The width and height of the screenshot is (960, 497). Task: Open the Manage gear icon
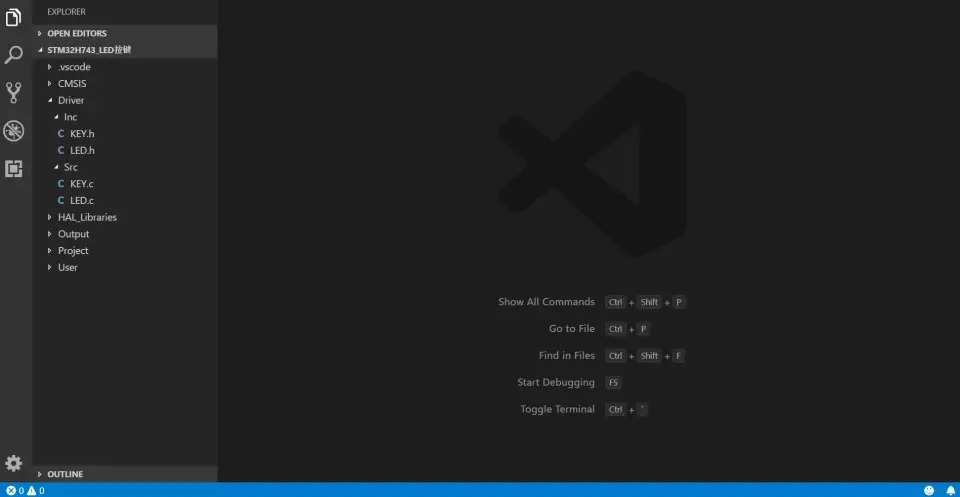(x=13, y=463)
